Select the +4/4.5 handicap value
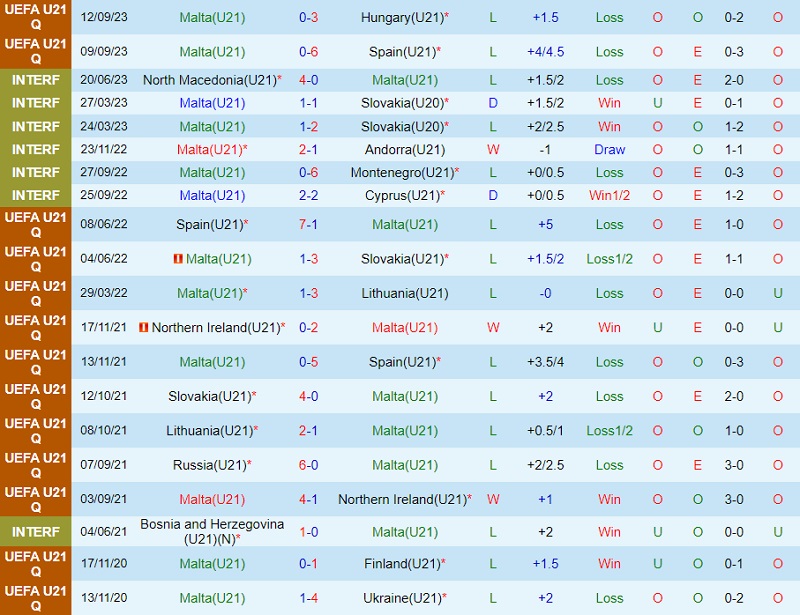800x615 pixels. 545,51
